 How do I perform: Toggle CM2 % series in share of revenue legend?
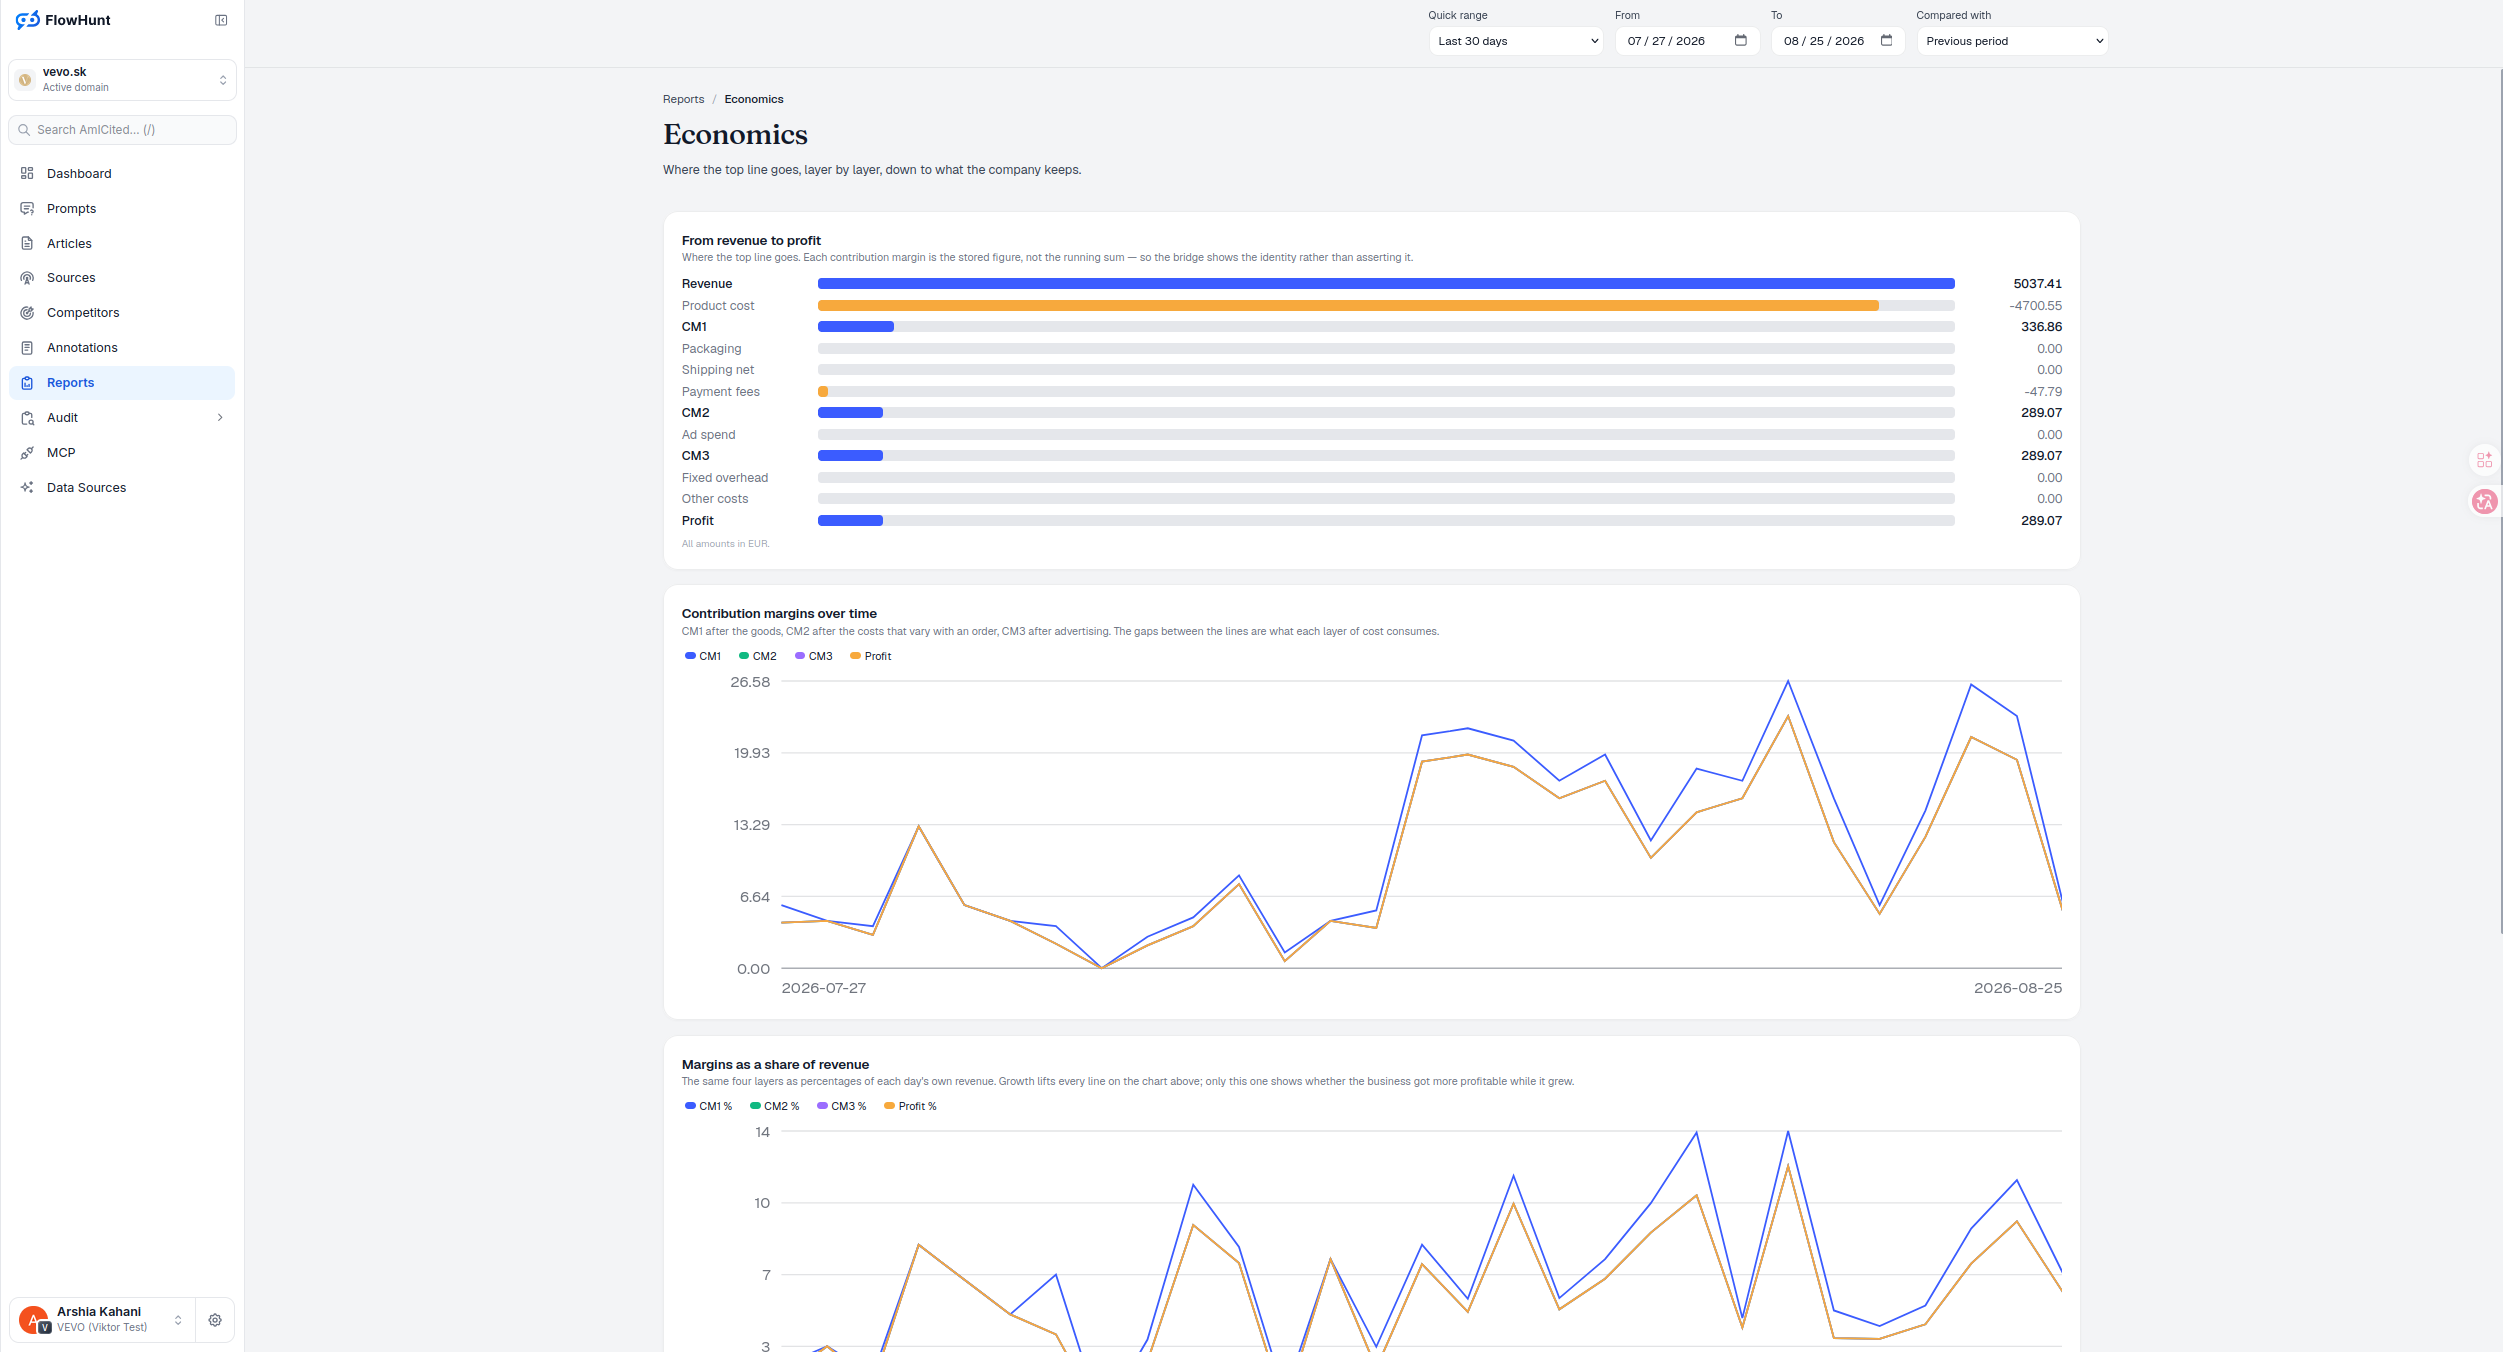pos(775,1107)
